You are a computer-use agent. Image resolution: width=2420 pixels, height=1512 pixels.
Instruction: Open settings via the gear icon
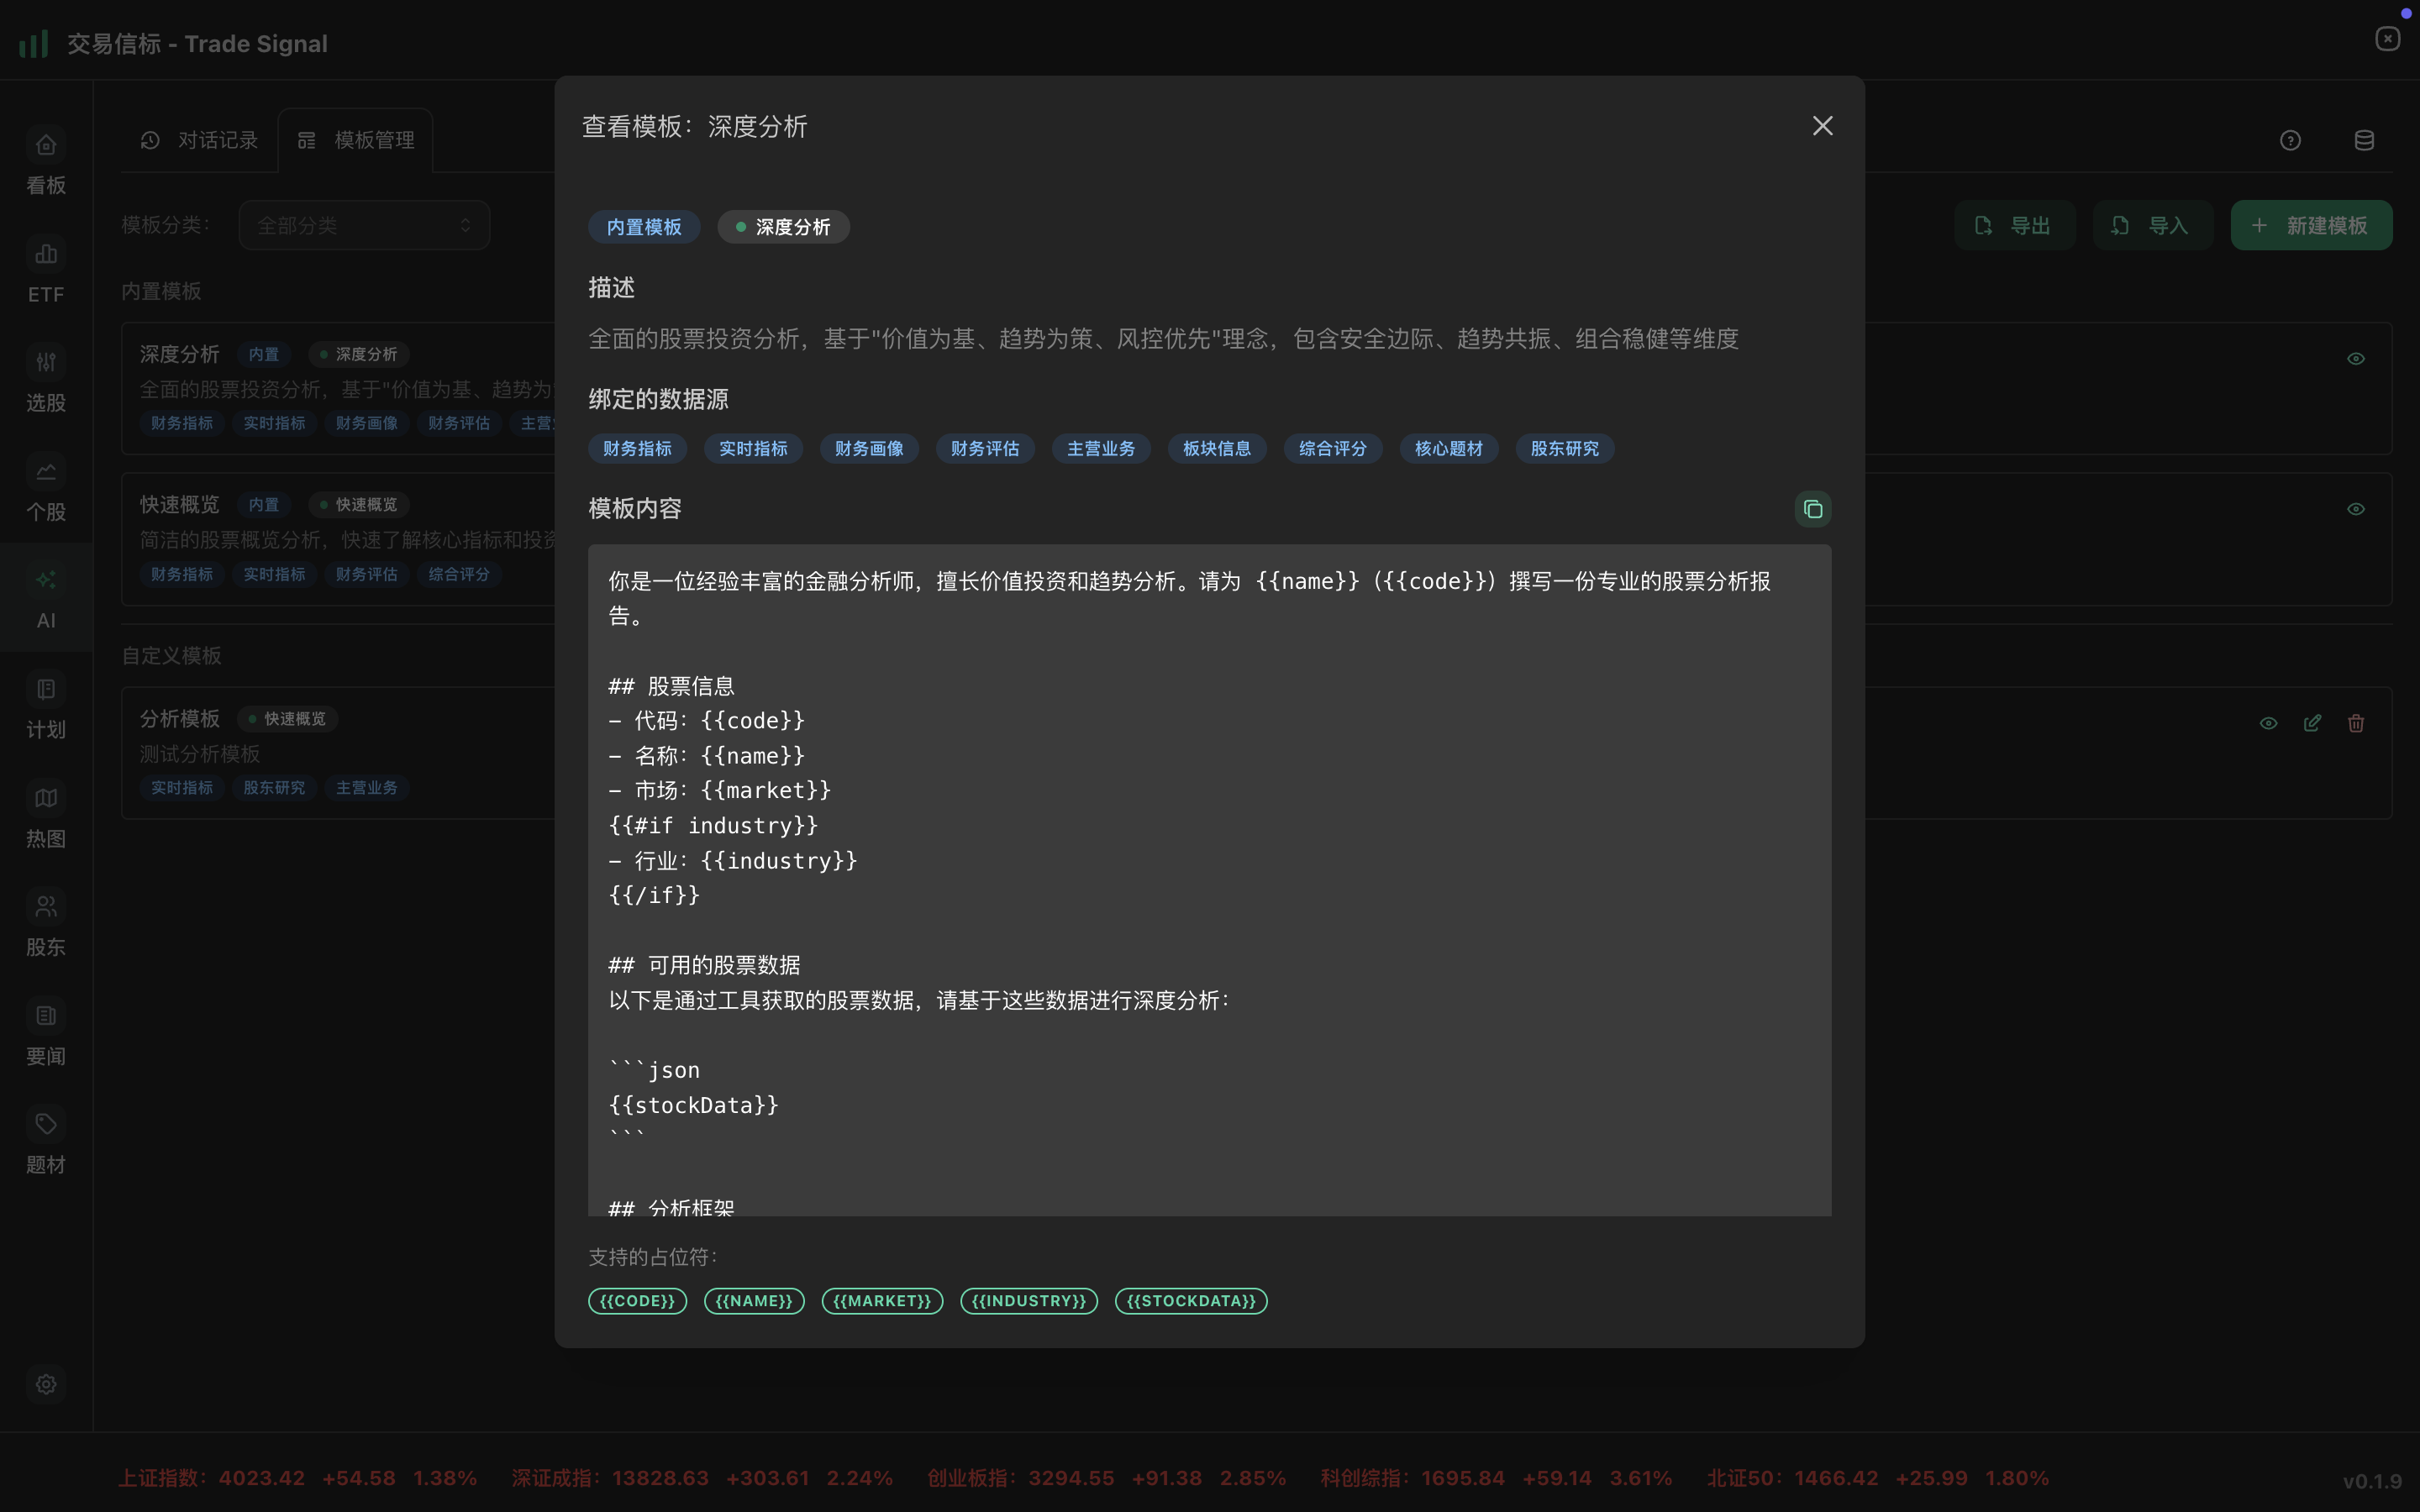tap(45, 1384)
